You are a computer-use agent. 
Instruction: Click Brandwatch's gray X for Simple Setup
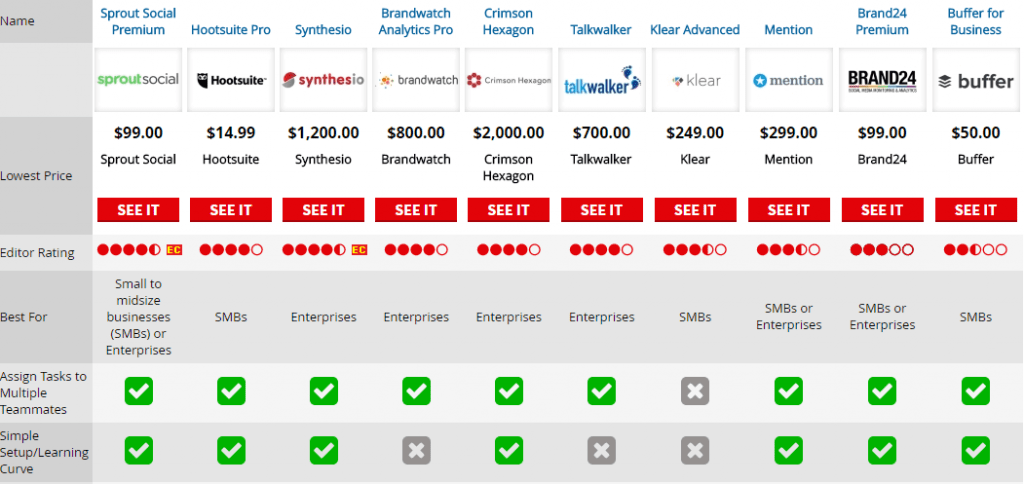pyautogui.click(x=416, y=451)
